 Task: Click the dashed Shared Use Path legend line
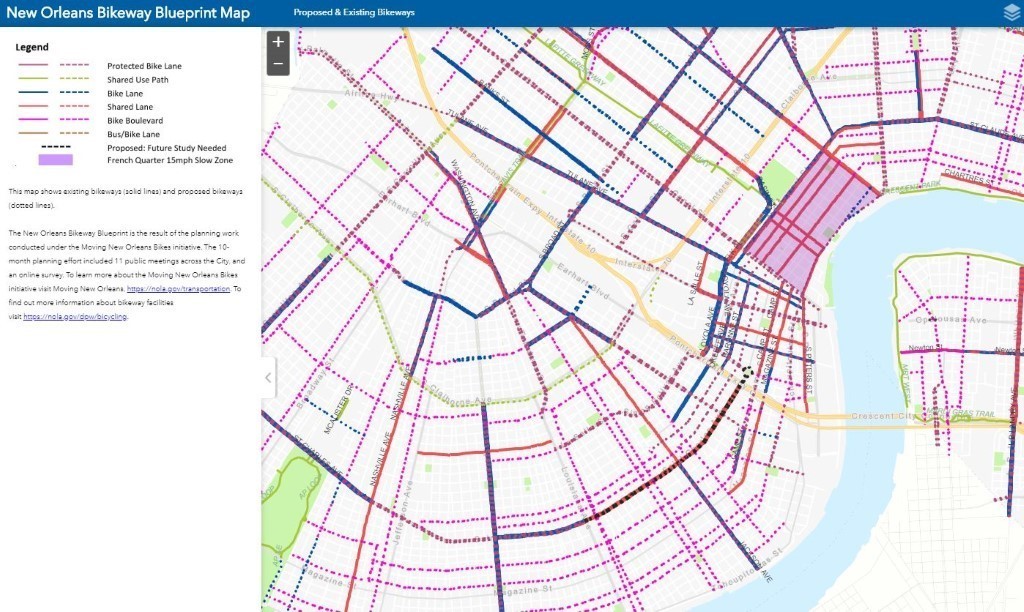coord(76,80)
